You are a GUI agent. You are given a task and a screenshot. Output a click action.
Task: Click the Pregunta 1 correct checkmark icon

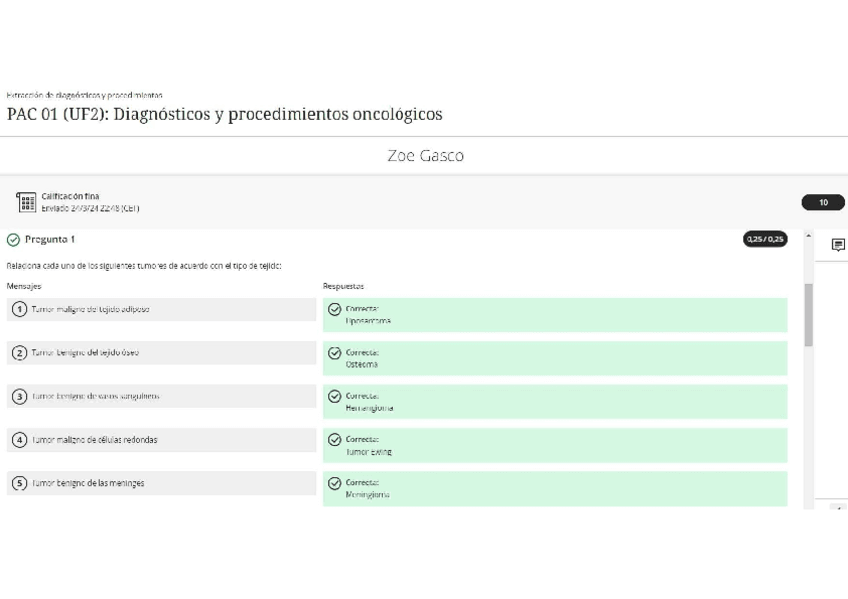[x=13, y=240]
